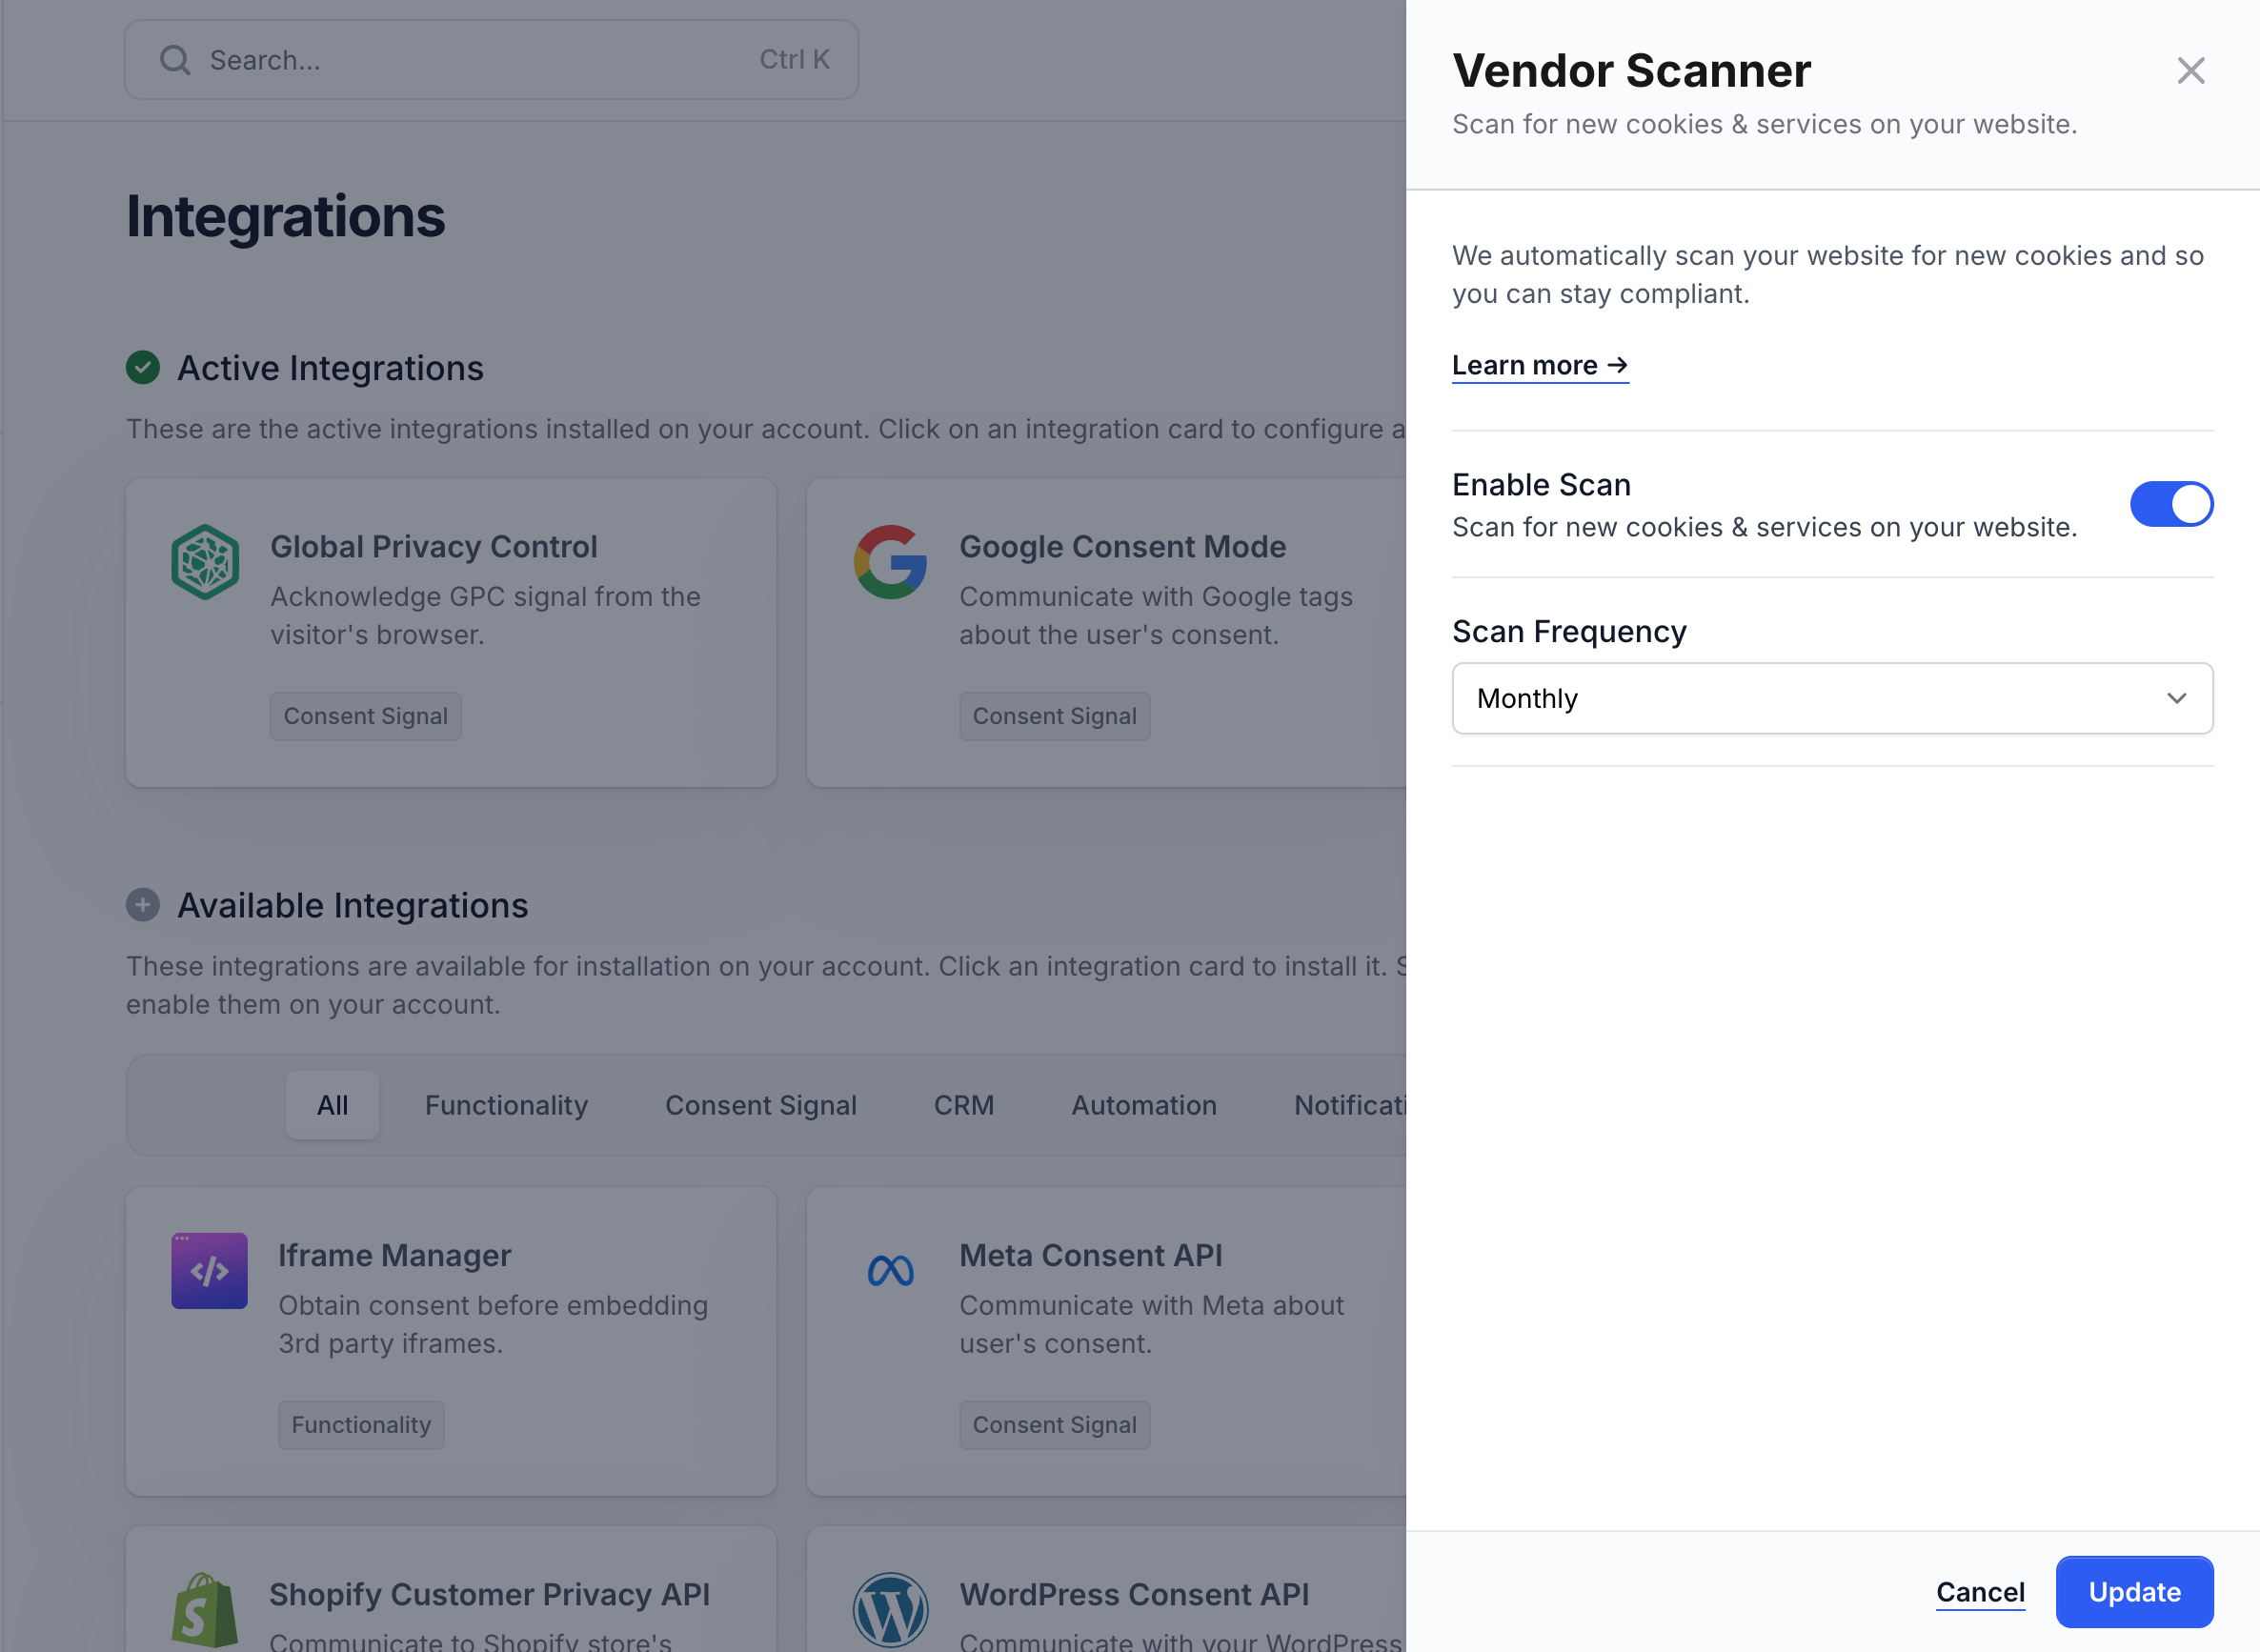Click the Google Consent Mode G logo
This screenshot has width=2260, height=1652.
(x=890, y=562)
